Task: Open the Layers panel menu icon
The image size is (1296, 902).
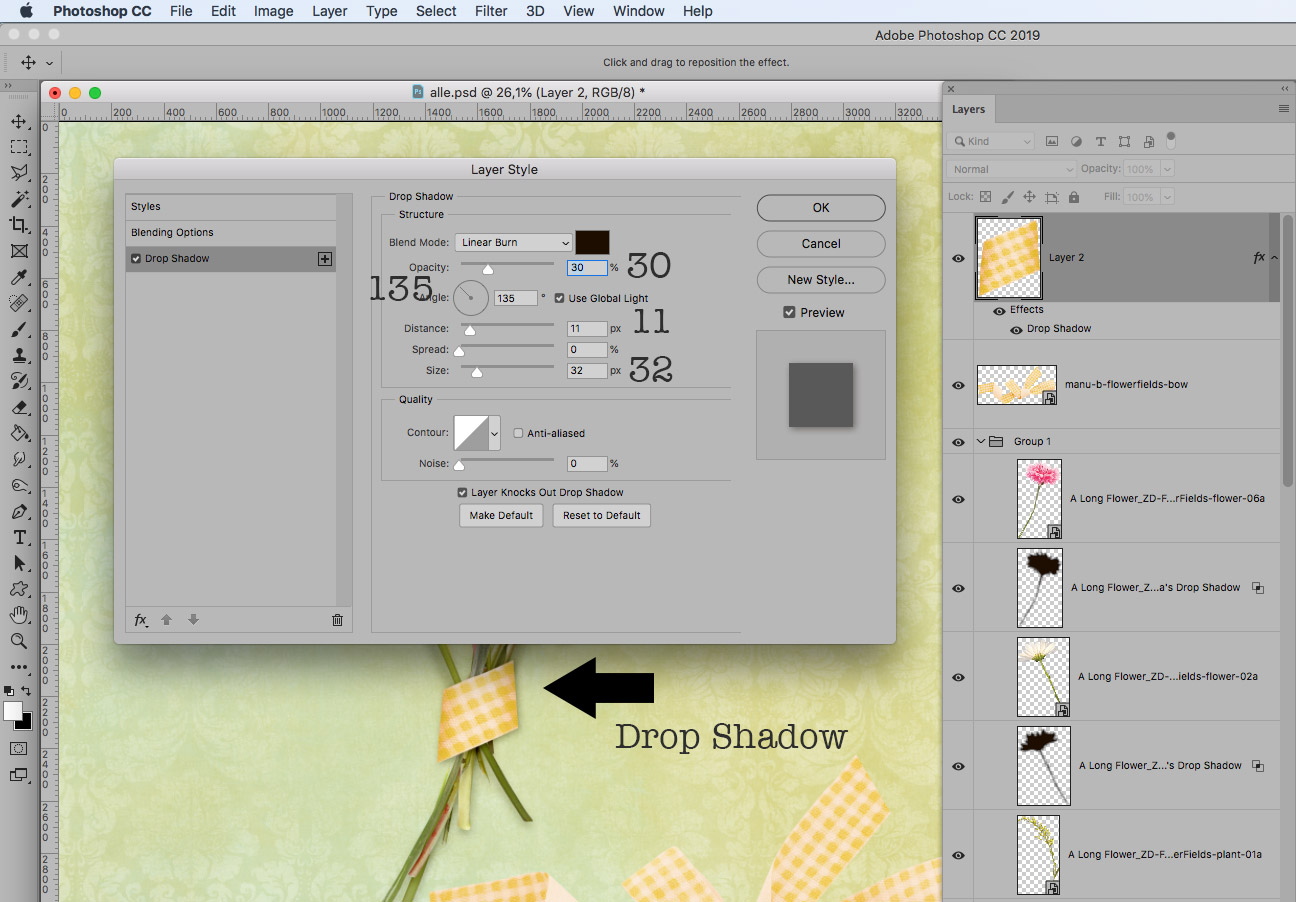Action: 1283,109
